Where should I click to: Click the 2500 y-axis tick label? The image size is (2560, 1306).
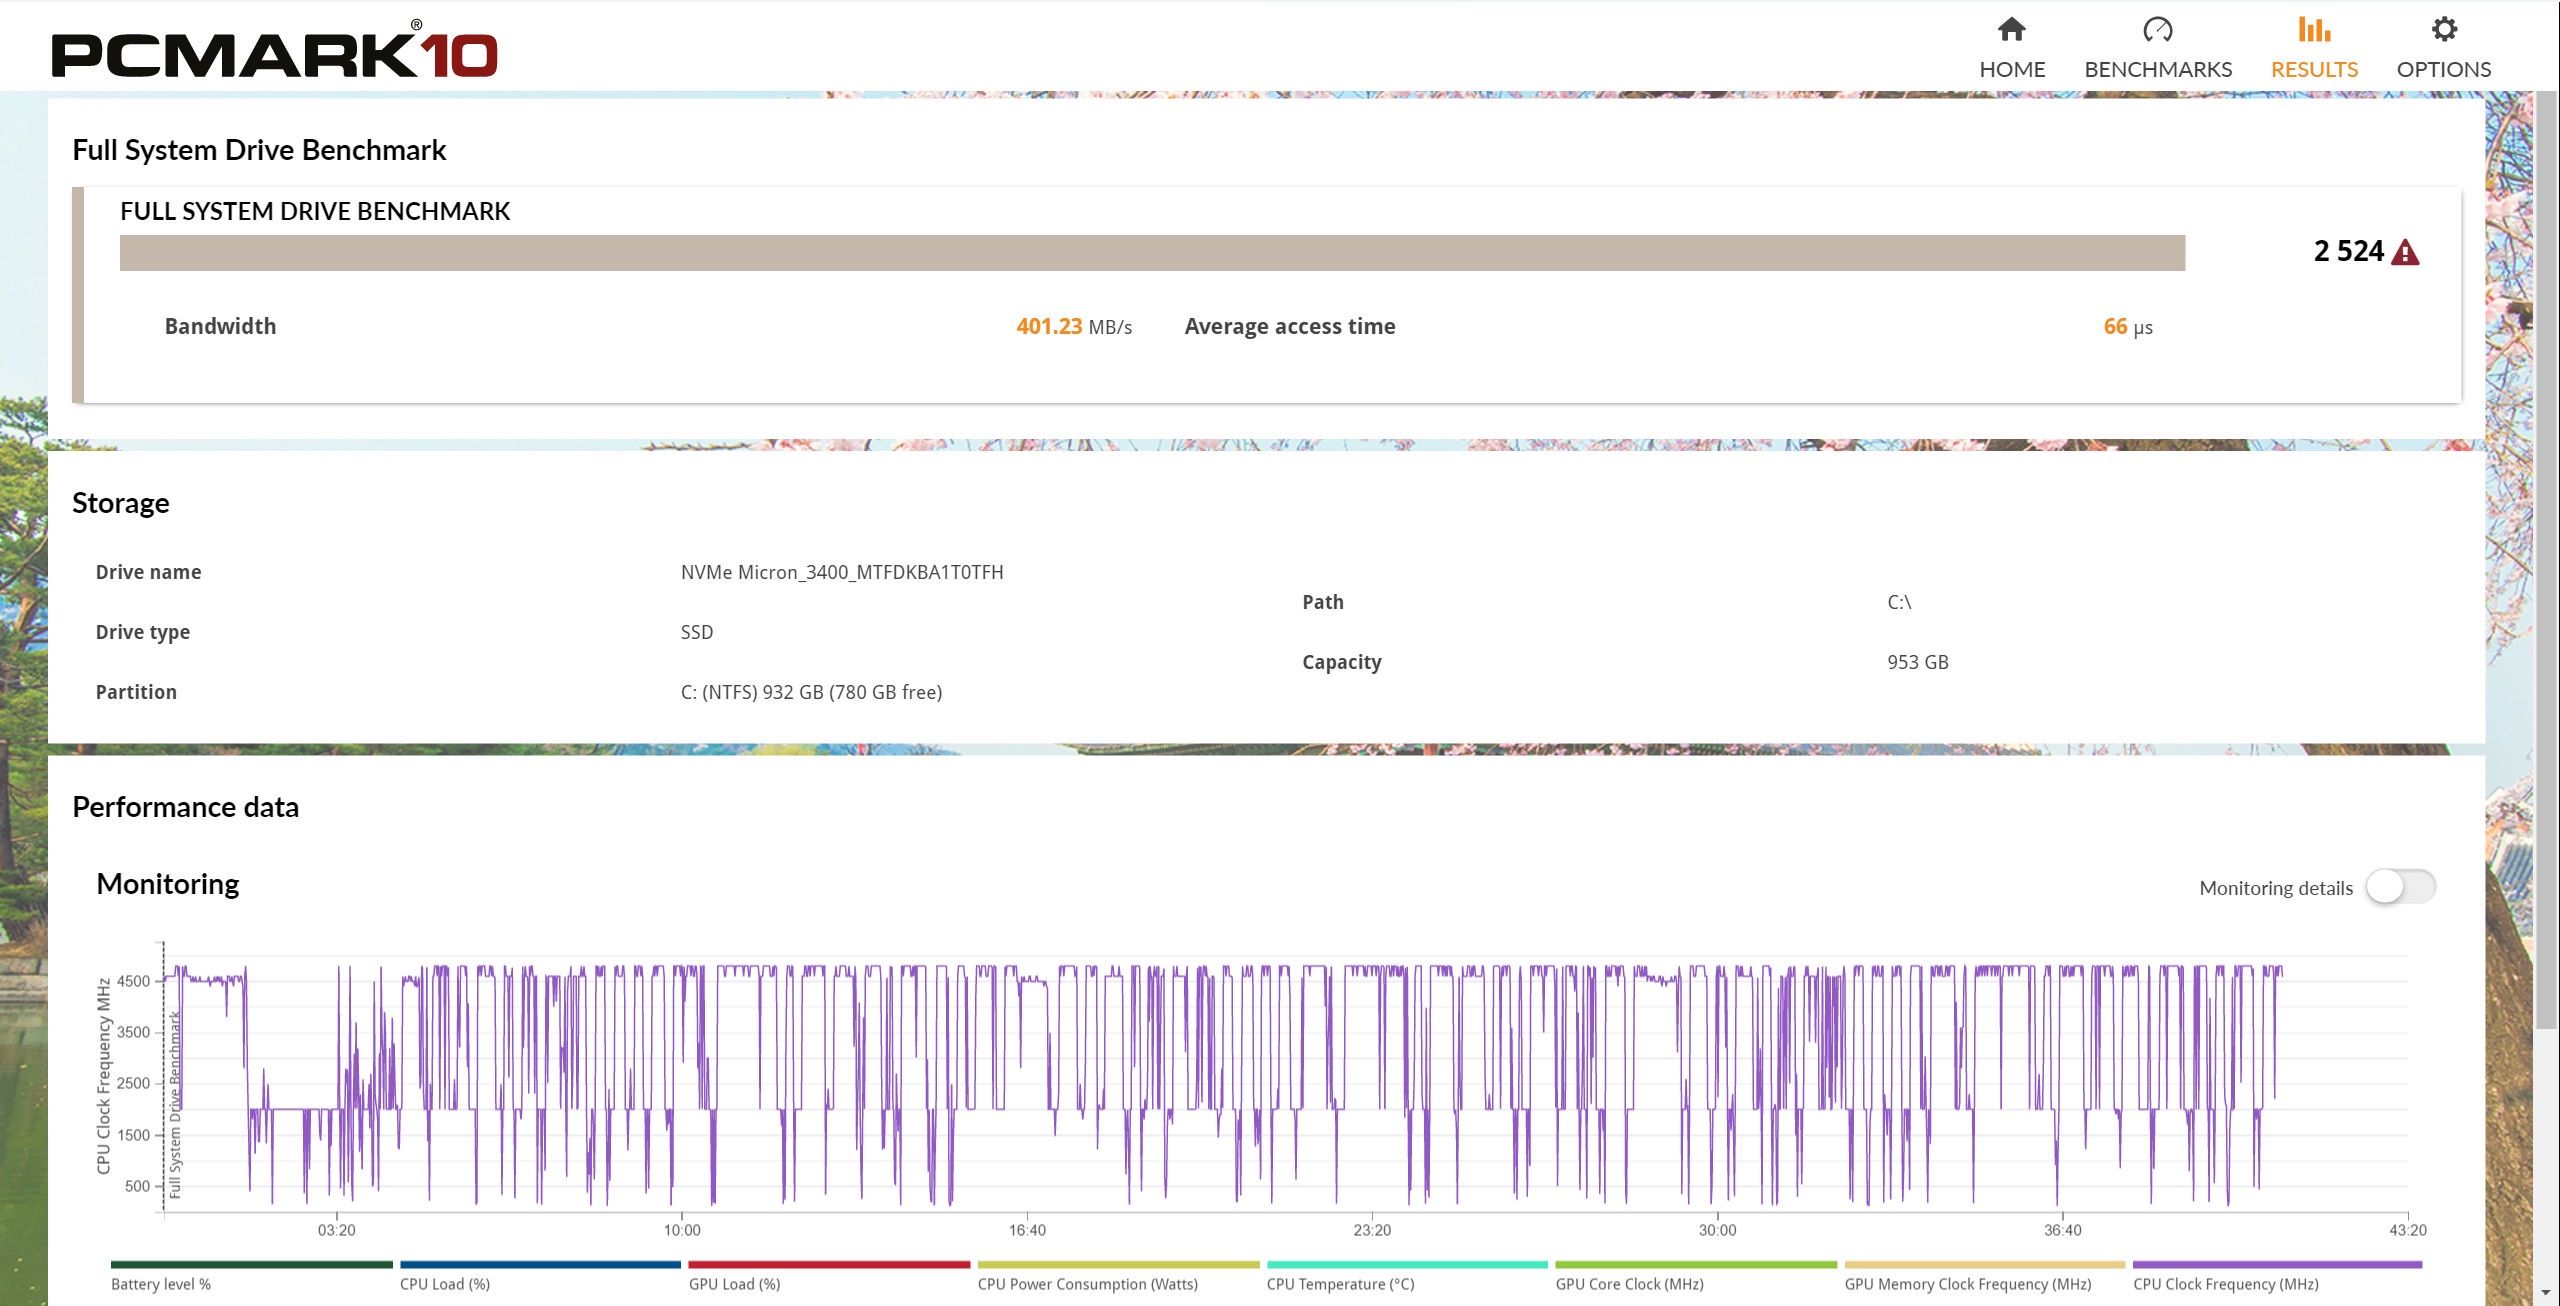(x=133, y=1083)
